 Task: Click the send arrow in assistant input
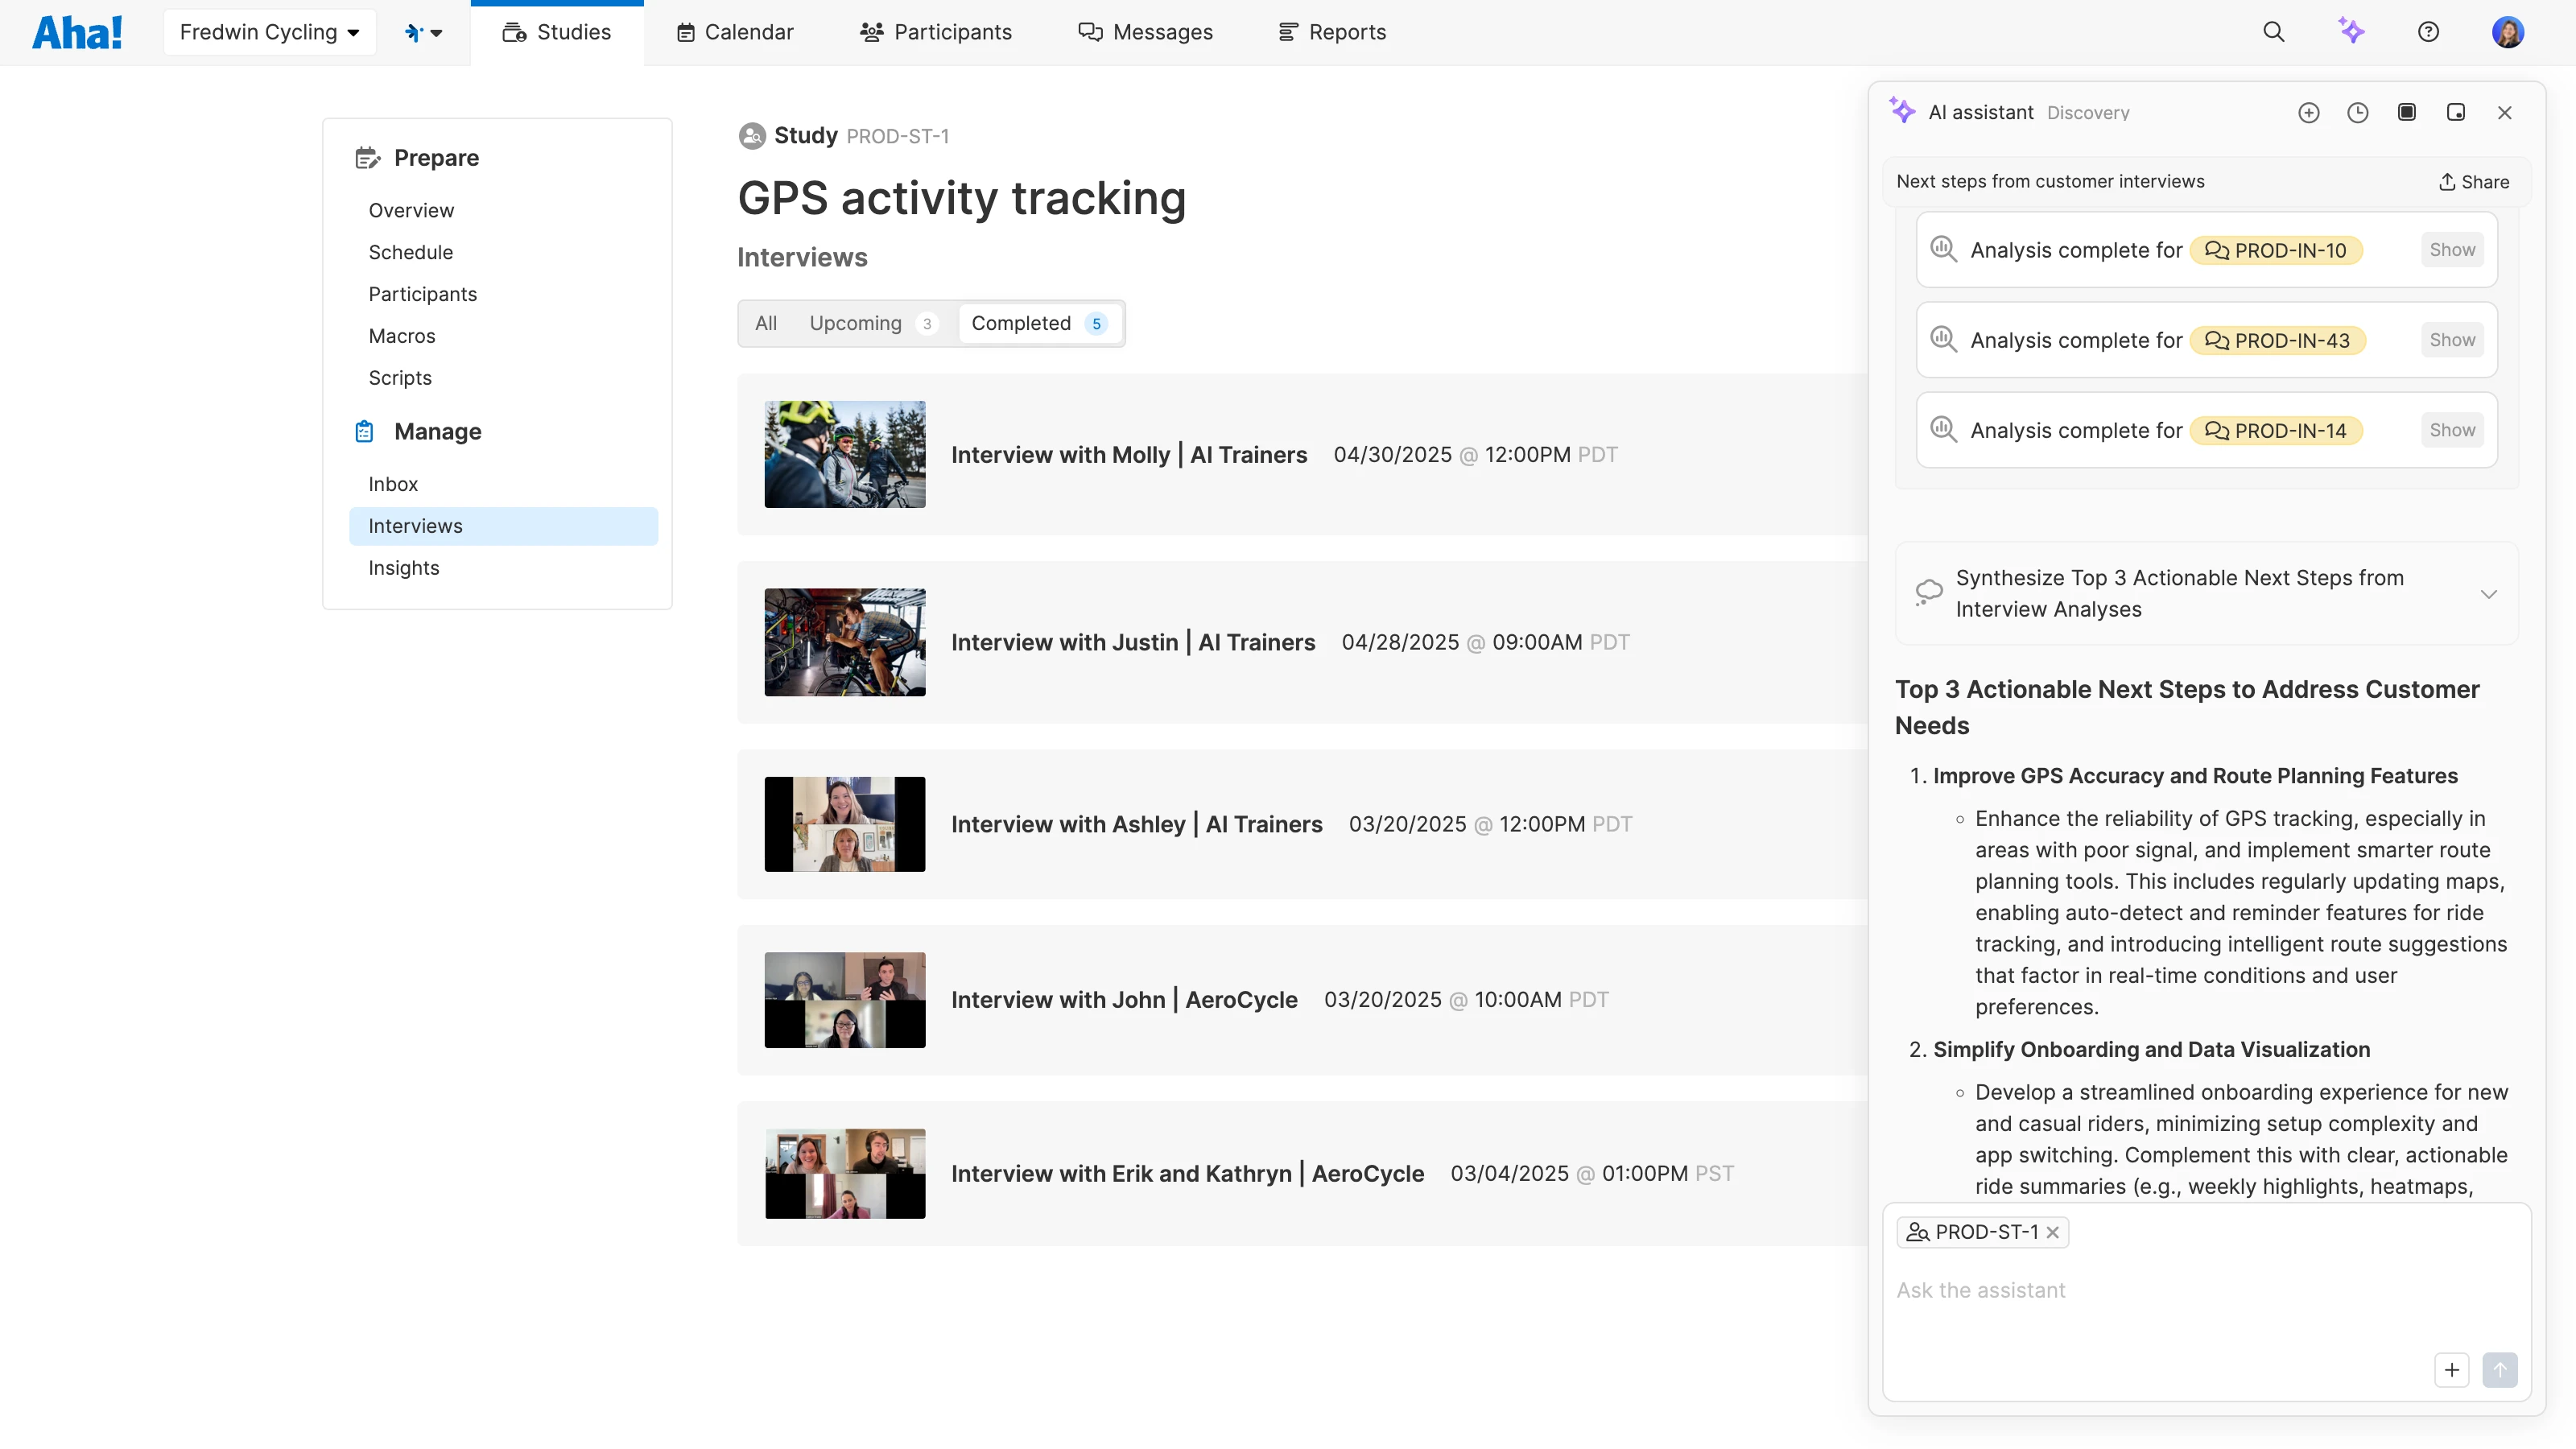pyautogui.click(x=2499, y=1370)
